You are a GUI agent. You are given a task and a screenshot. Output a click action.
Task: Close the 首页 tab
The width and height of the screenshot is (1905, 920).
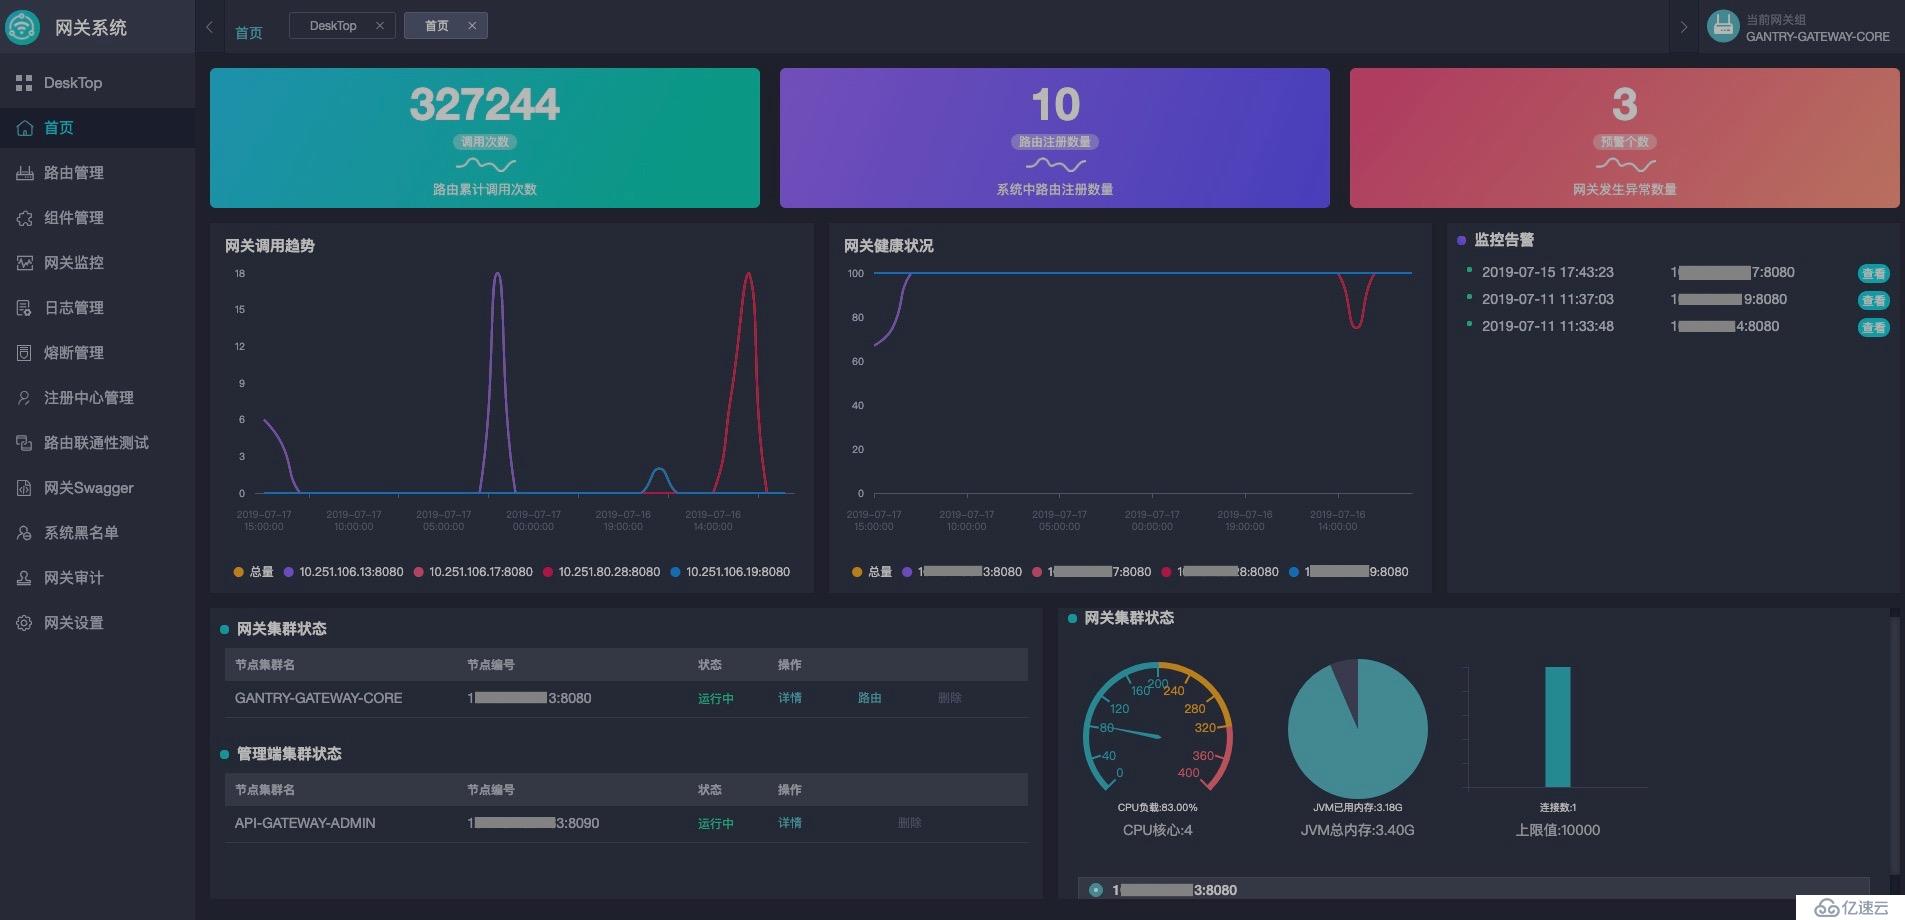[x=472, y=26]
